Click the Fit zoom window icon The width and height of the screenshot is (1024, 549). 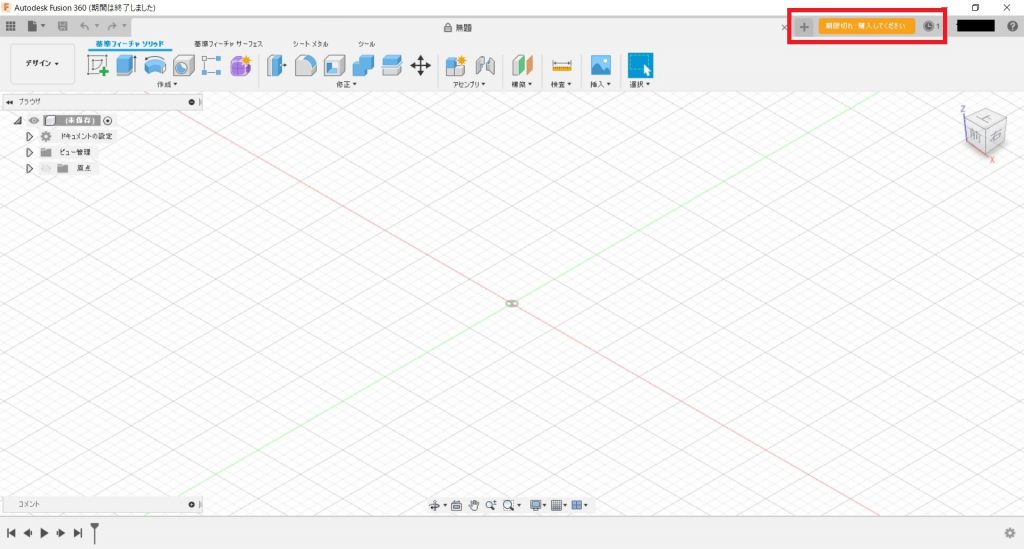point(509,505)
